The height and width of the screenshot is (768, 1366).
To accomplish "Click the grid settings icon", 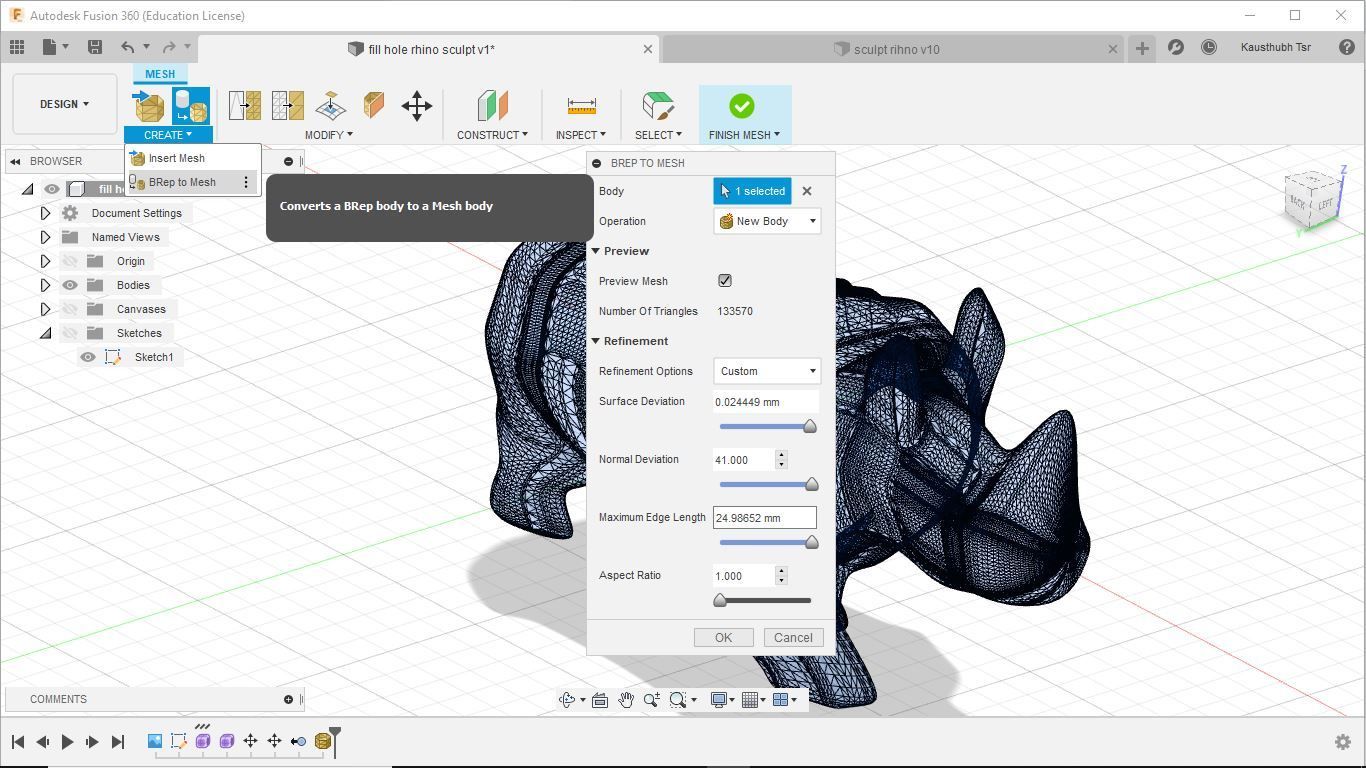I will coord(748,699).
